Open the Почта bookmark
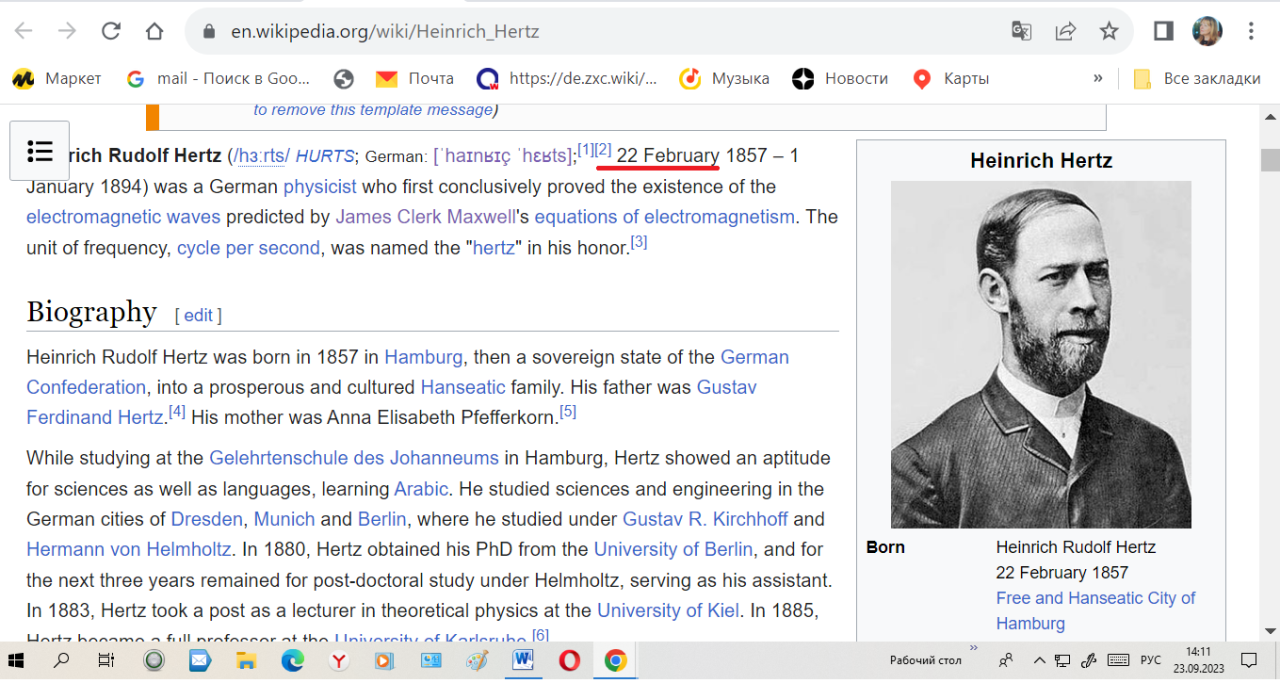 [415, 78]
